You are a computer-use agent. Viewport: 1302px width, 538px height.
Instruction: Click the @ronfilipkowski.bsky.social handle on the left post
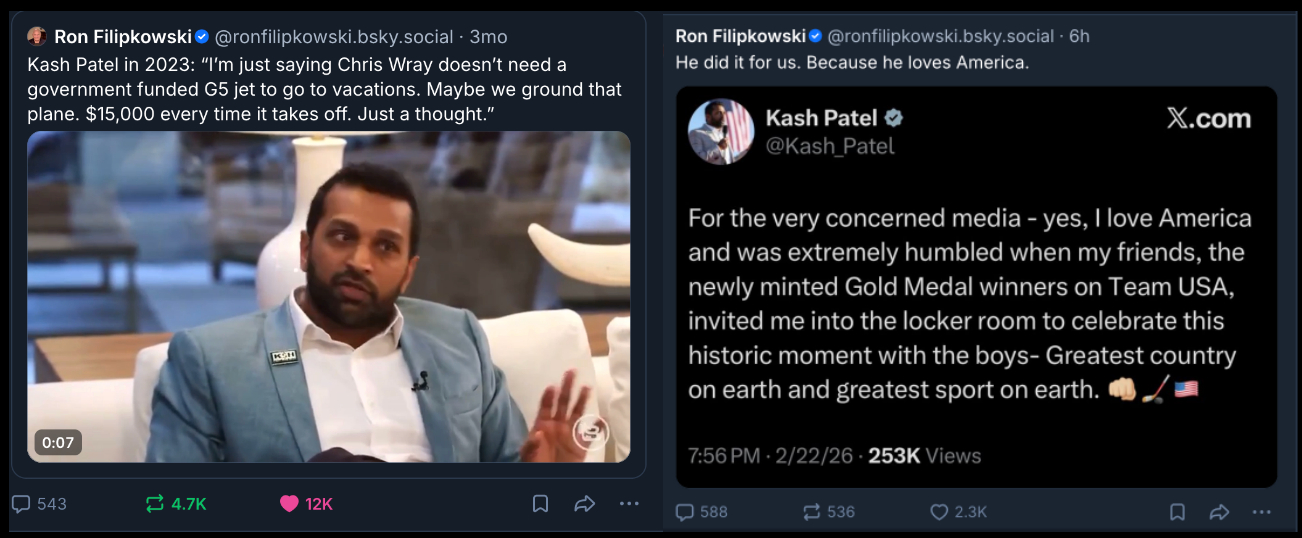[334, 37]
